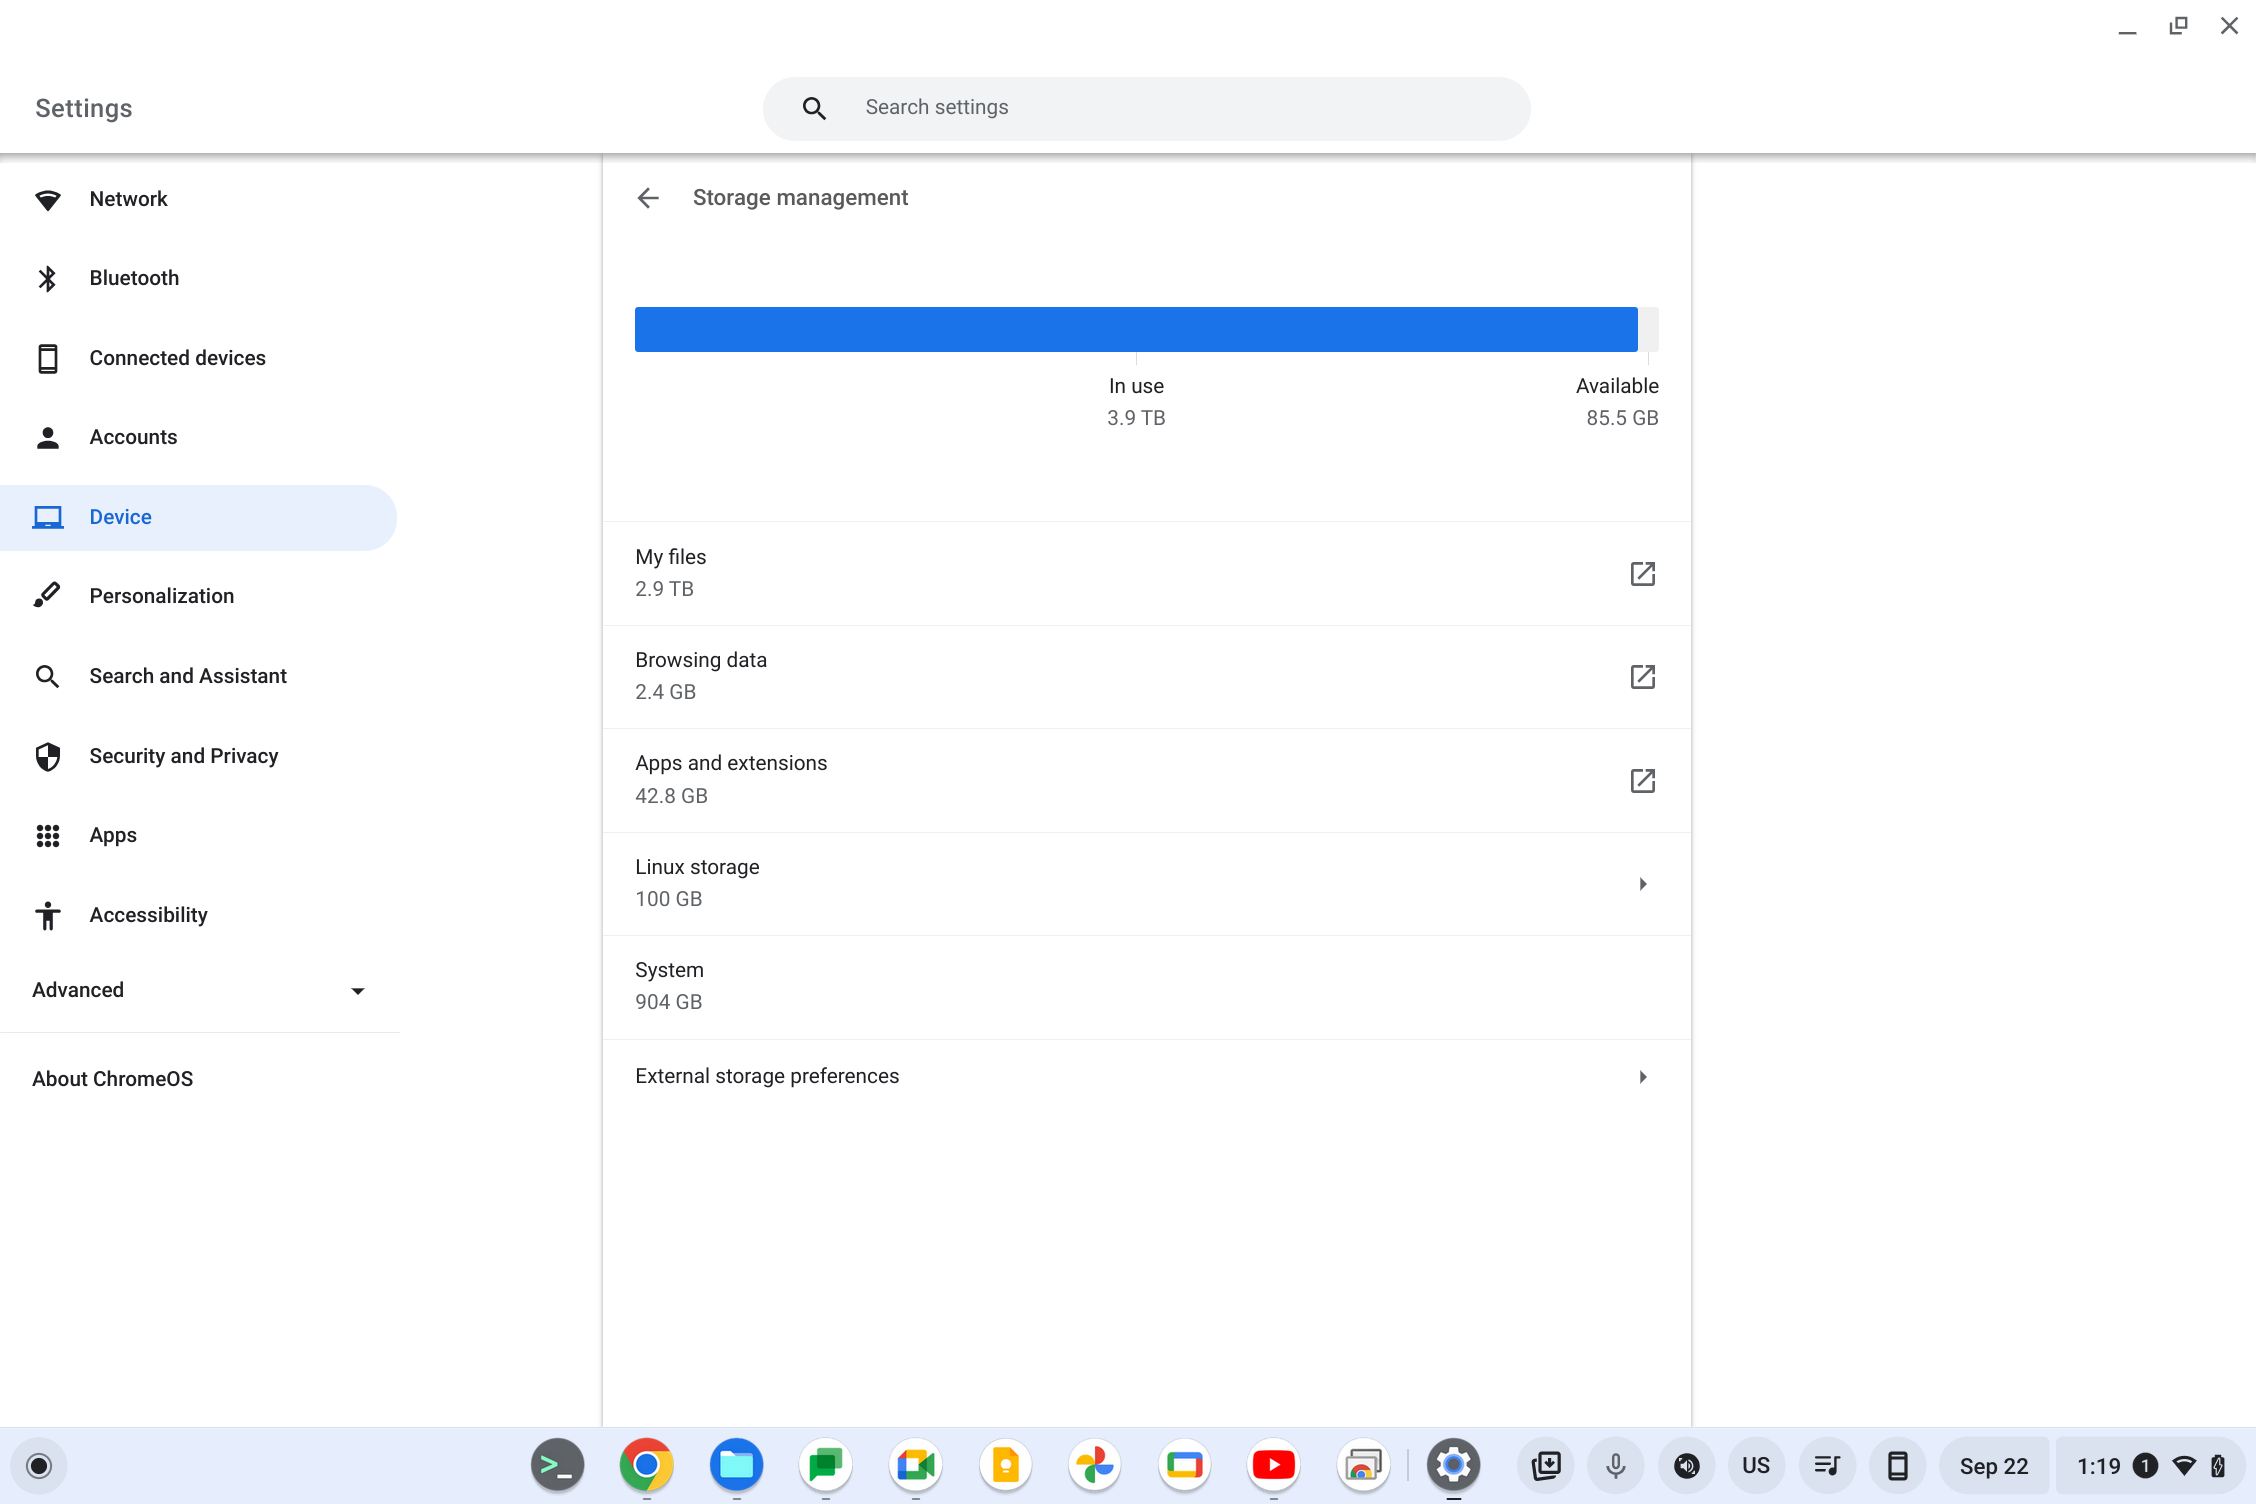Go back from Storage management

[x=648, y=197]
